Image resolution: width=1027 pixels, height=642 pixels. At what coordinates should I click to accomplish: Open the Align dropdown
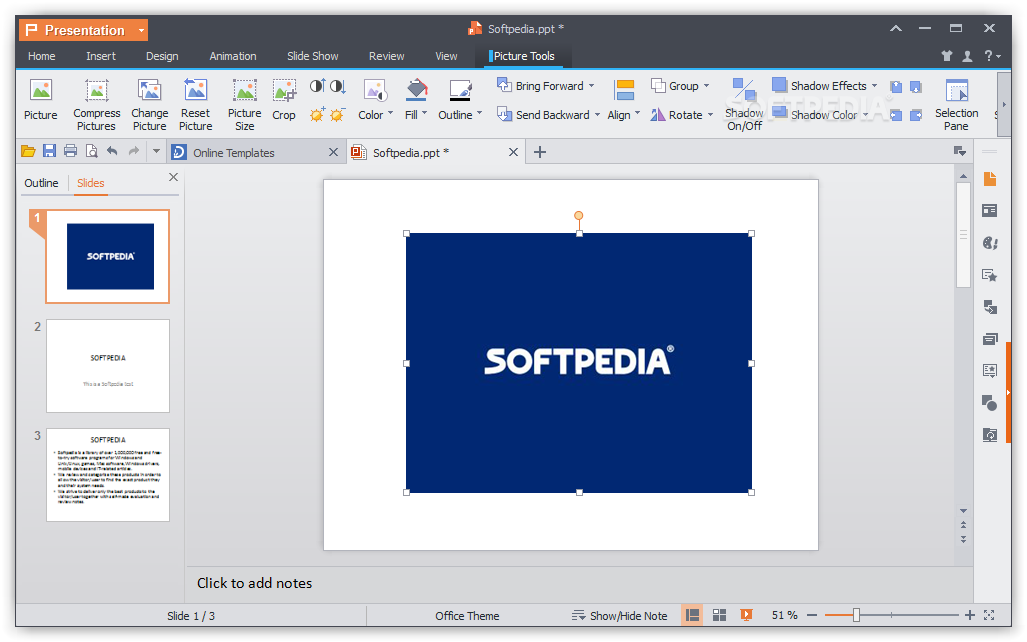click(637, 113)
